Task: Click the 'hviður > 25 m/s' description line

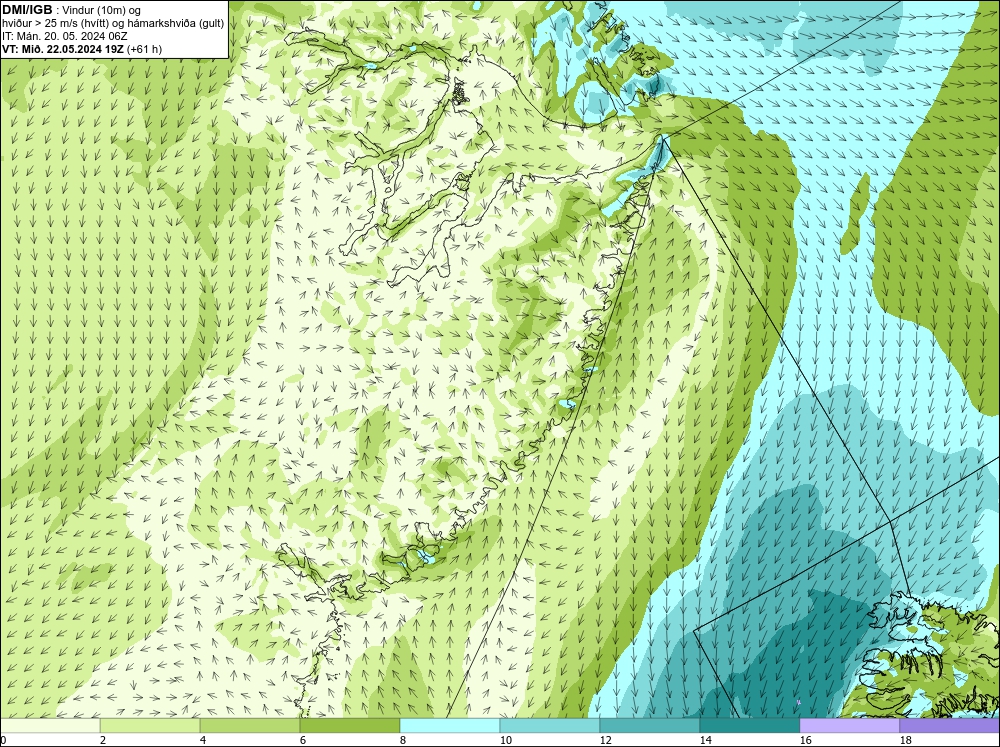Action: click(x=113, y=24)
